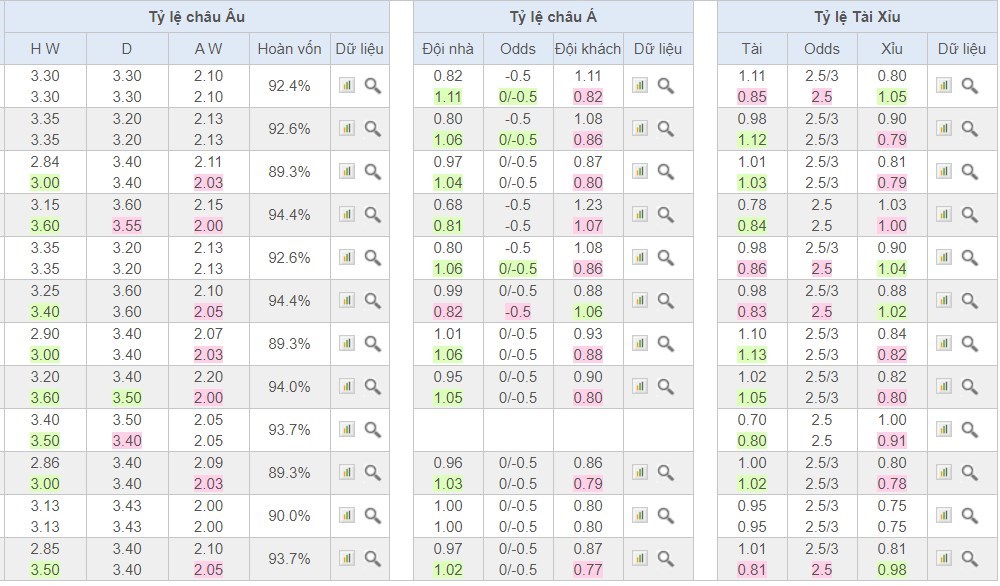Open chart icon in Tài Xỉu row with 1.13
The height and width of the screenshot is (586, 1000).
coord(944,344)
